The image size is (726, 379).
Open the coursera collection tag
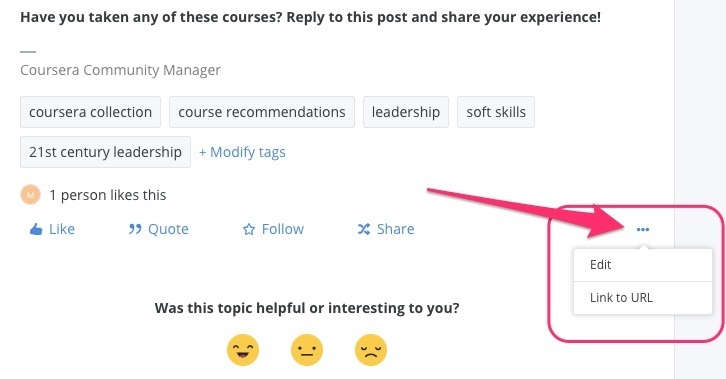pos(90,112)
